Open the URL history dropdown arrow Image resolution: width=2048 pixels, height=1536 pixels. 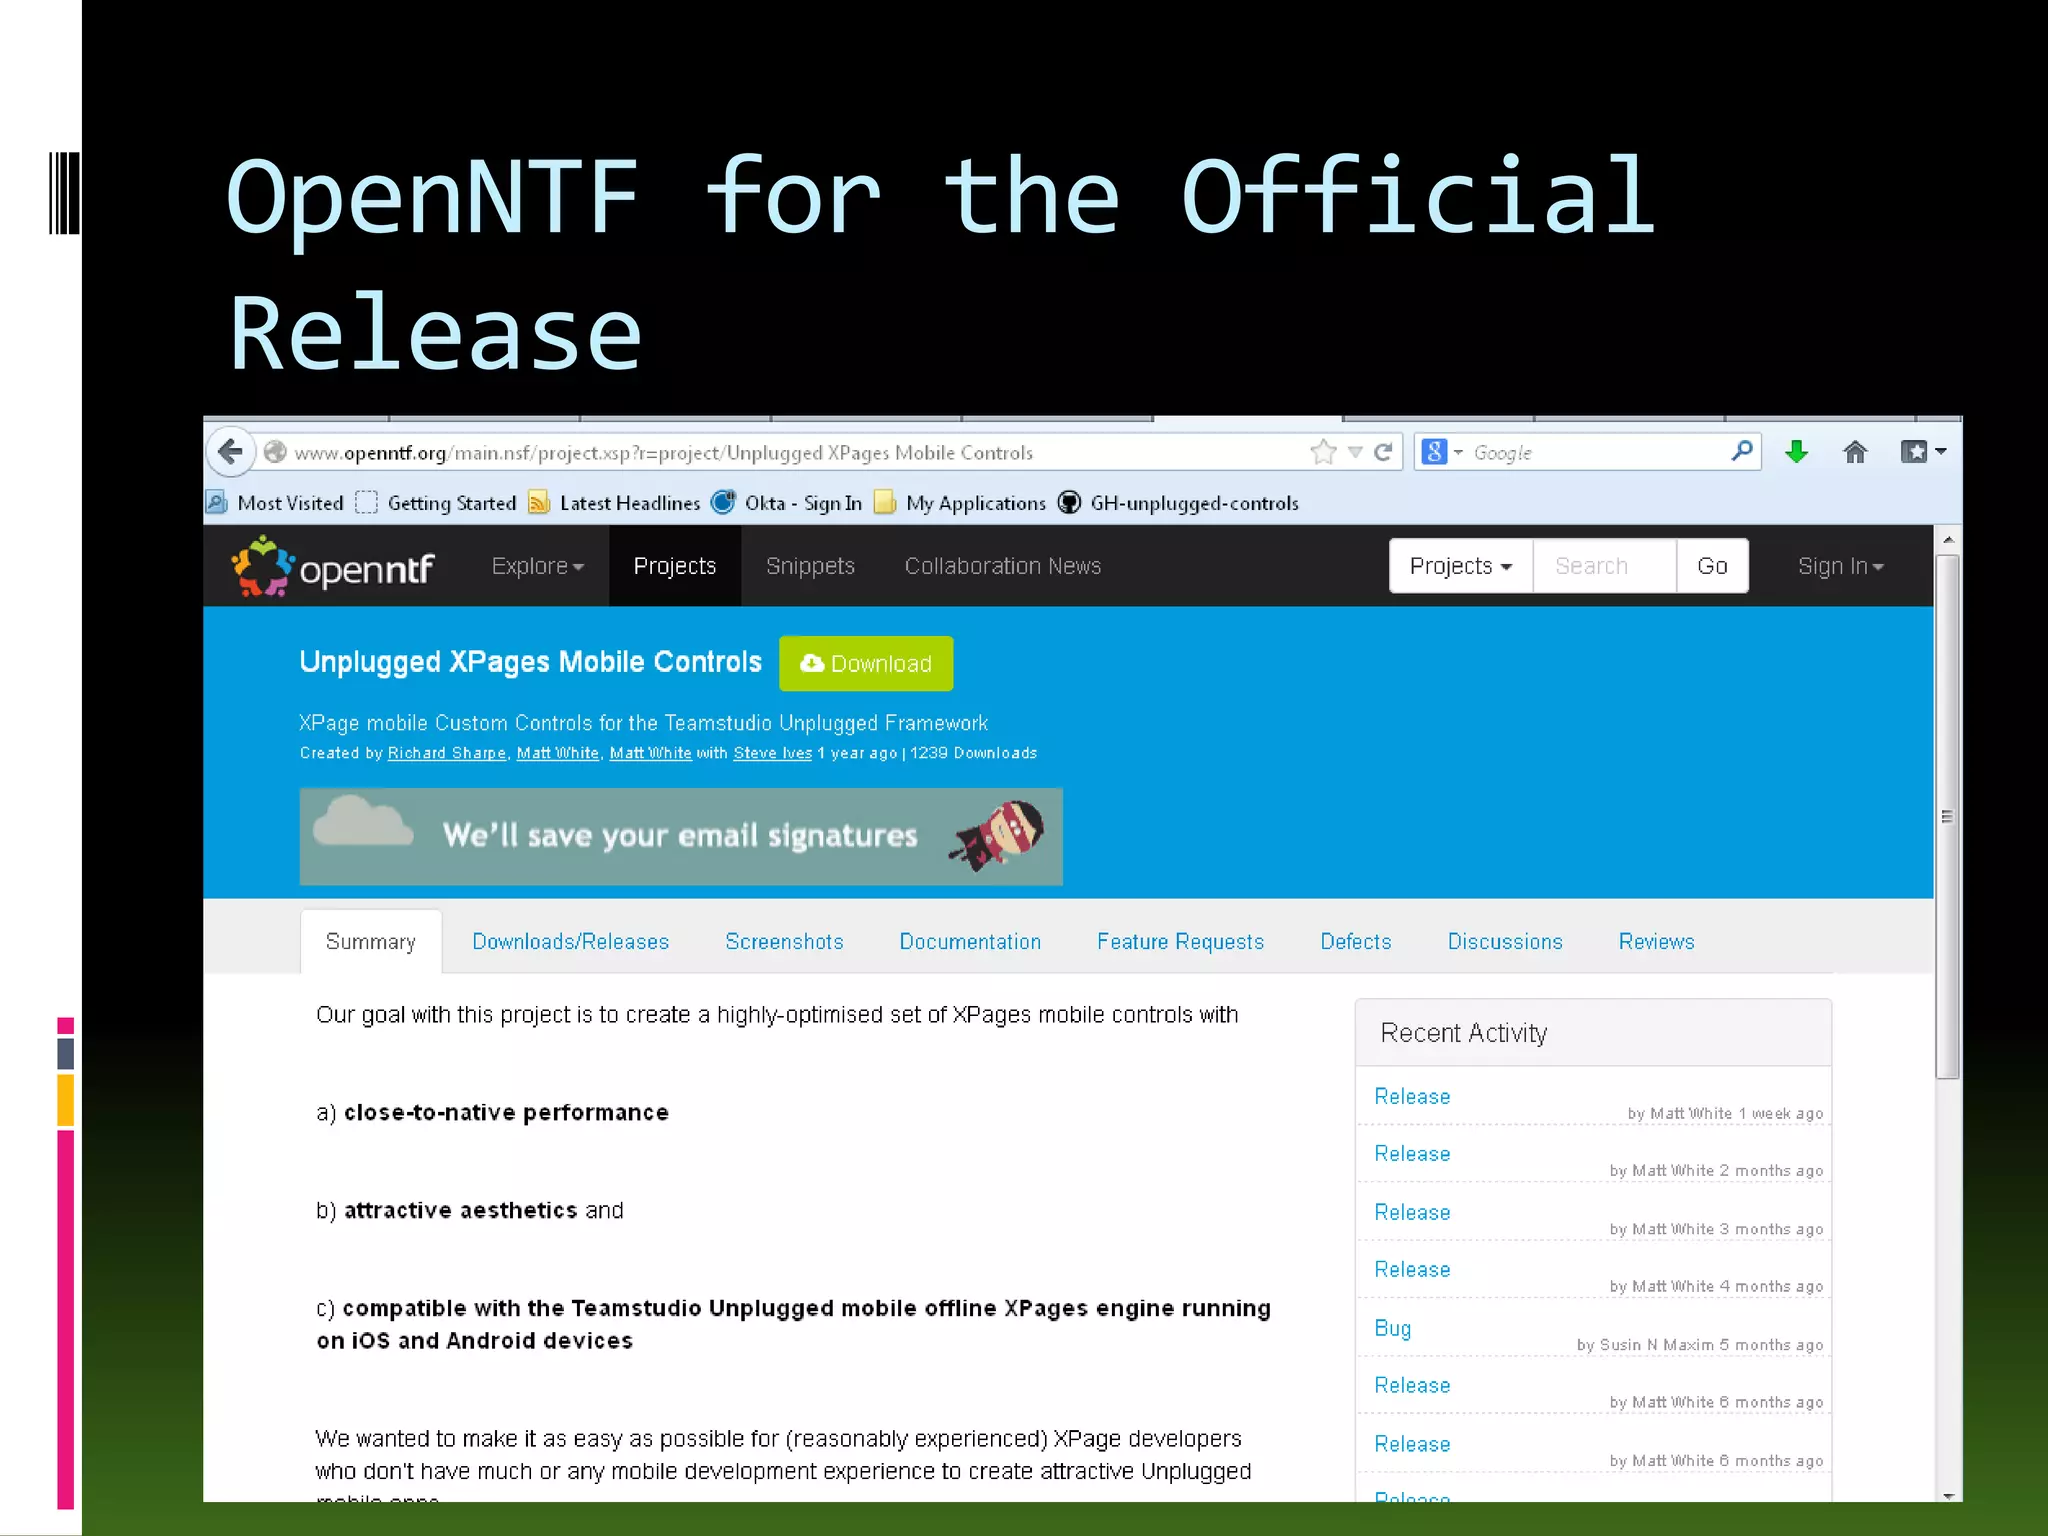click(x=1355, y=452)
